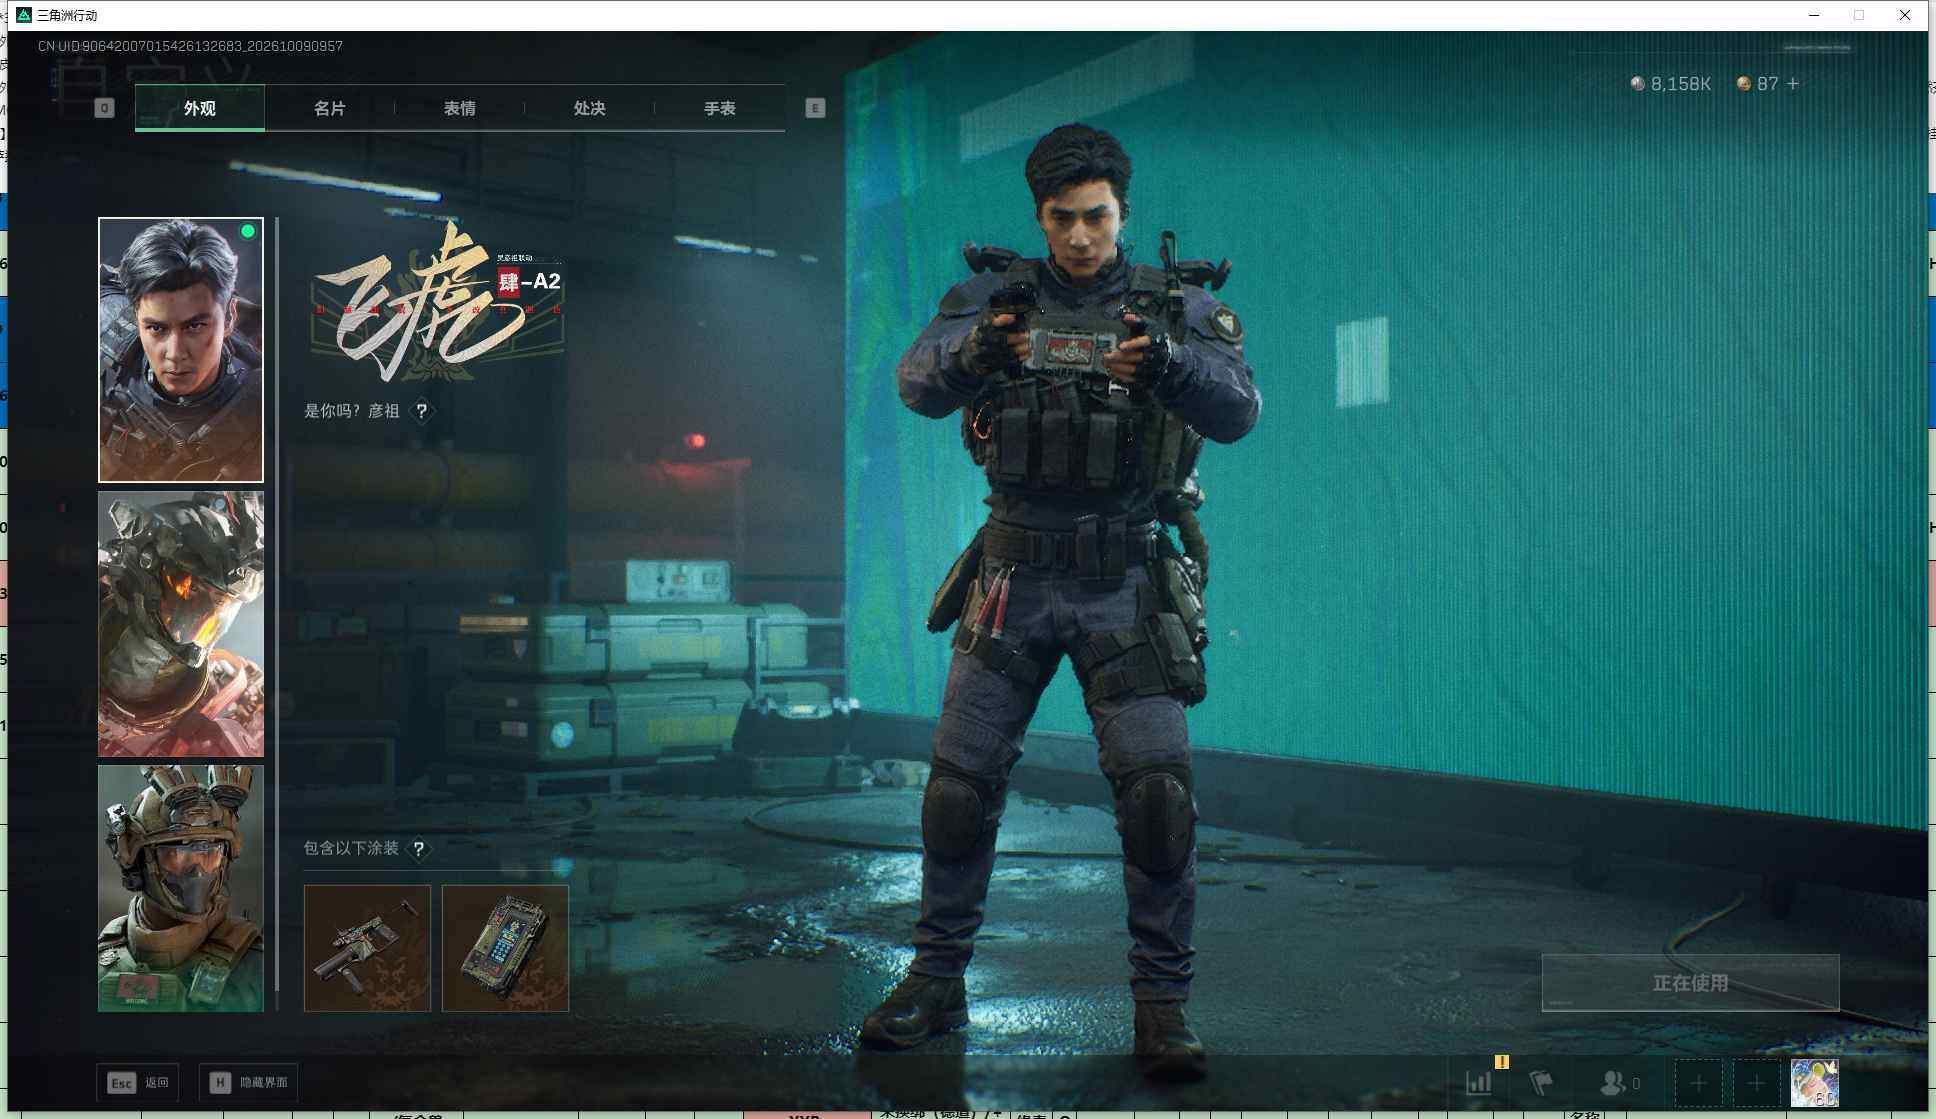The height and width of the screenshot is (1119, 1936).
Task: Click the 正在使用 button
Action: (1690, 983)
